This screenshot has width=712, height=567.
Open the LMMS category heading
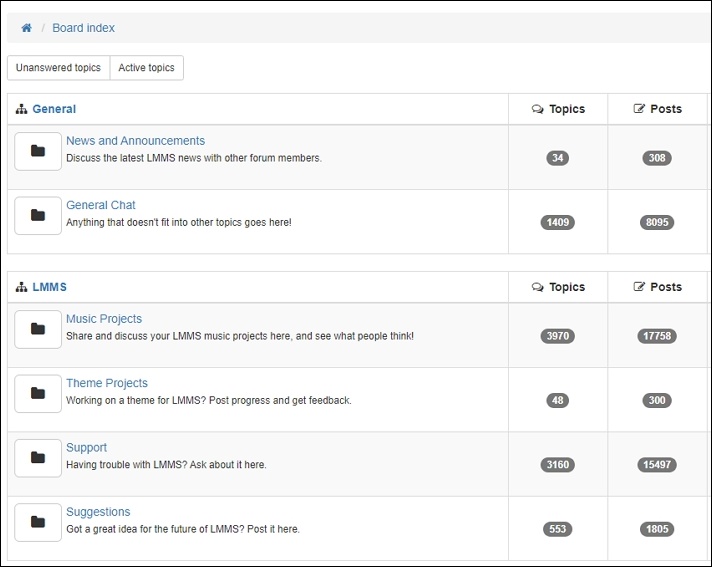pos(49,287)
